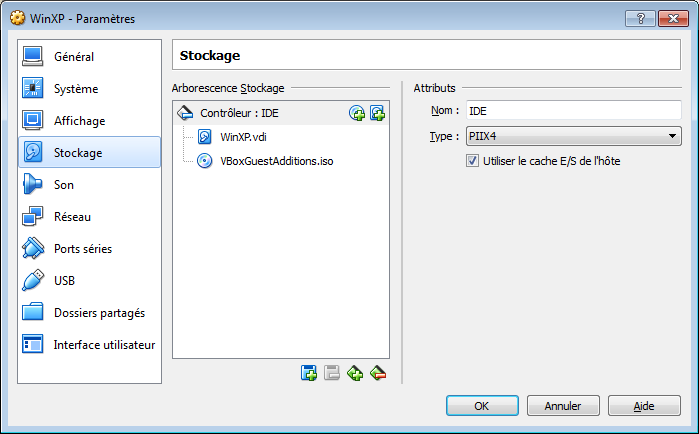699x434 pixels.
Task: Switch to the Réseau settings section
Action: point(72,217)
